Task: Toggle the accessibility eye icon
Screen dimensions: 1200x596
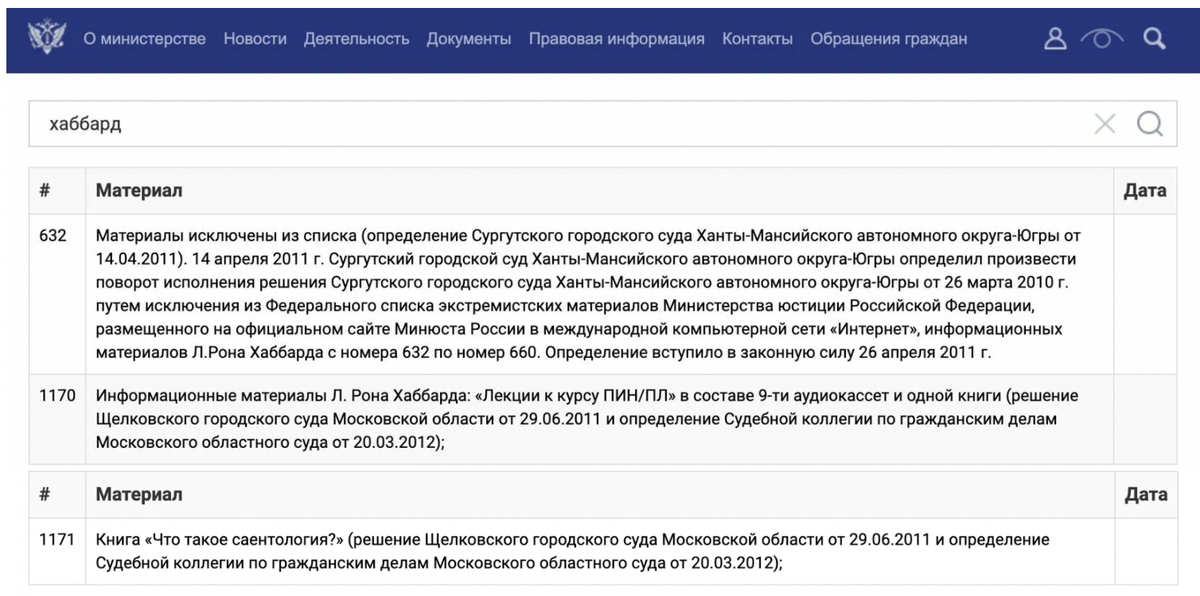Action: 1102,39
